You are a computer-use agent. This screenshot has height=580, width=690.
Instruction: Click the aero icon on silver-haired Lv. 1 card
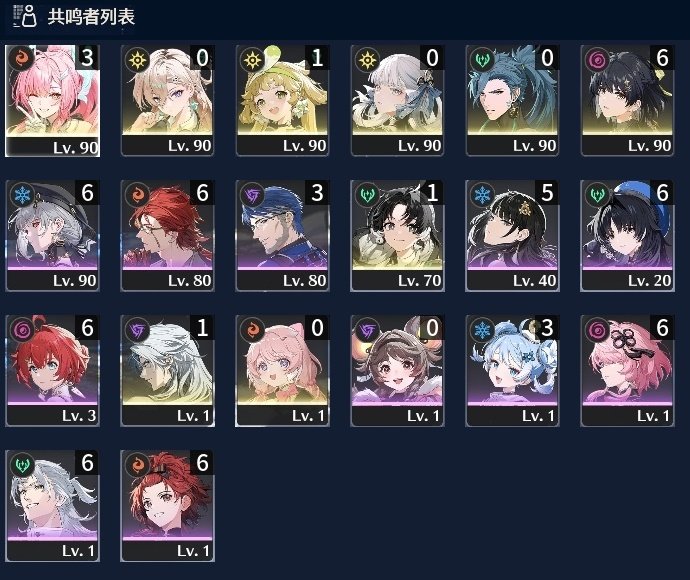(x=22, y=464)
